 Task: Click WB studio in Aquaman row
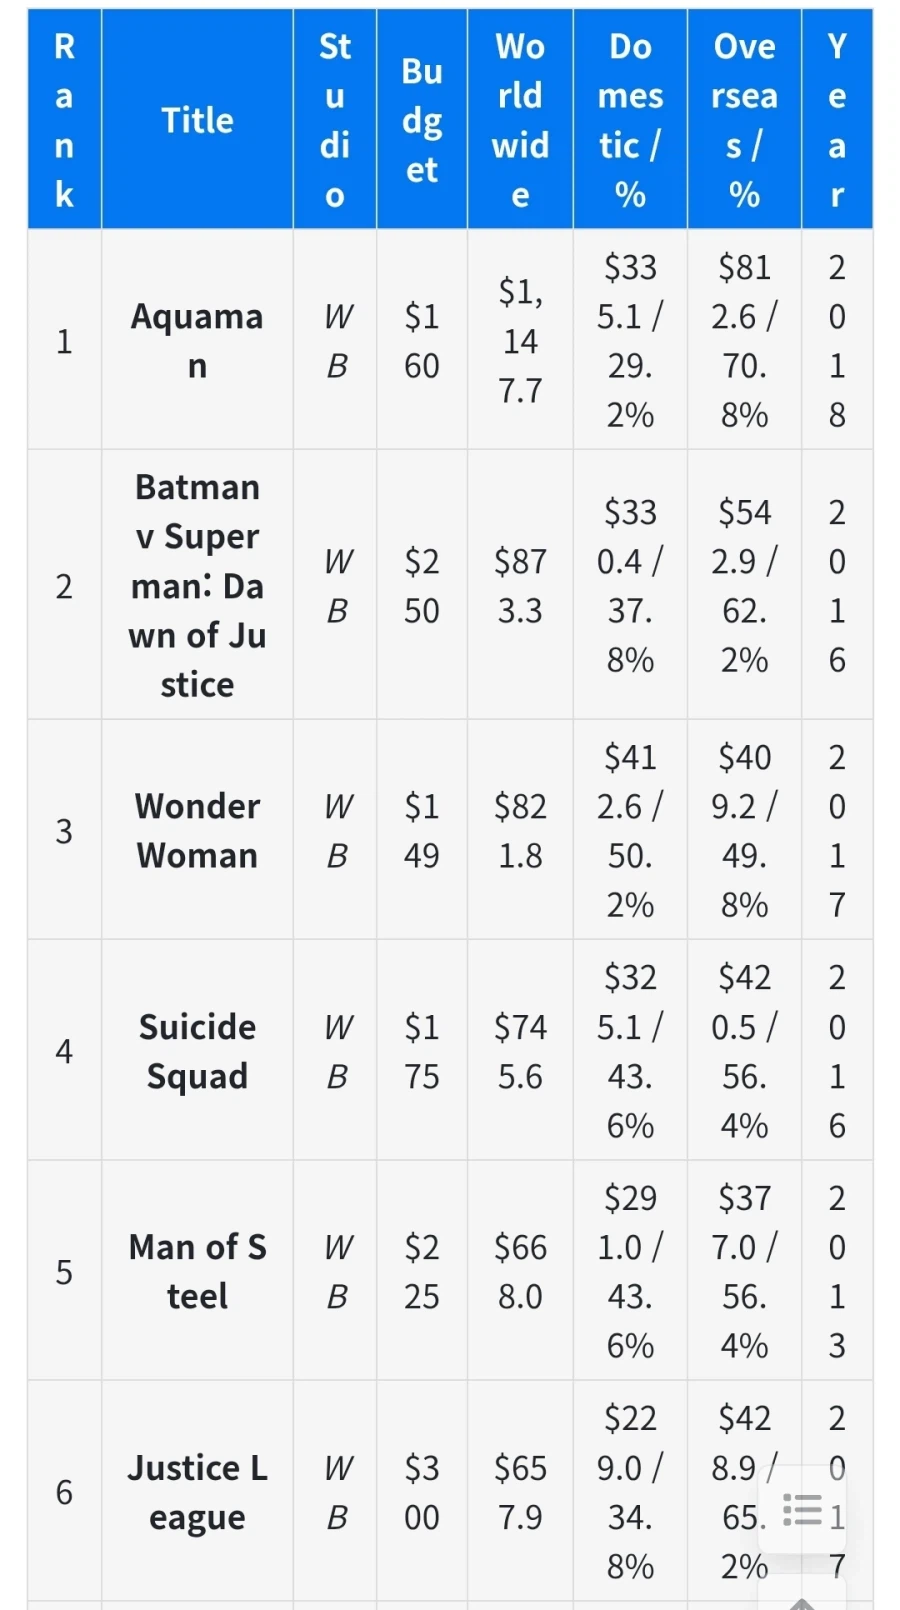(x=338, y=341)
